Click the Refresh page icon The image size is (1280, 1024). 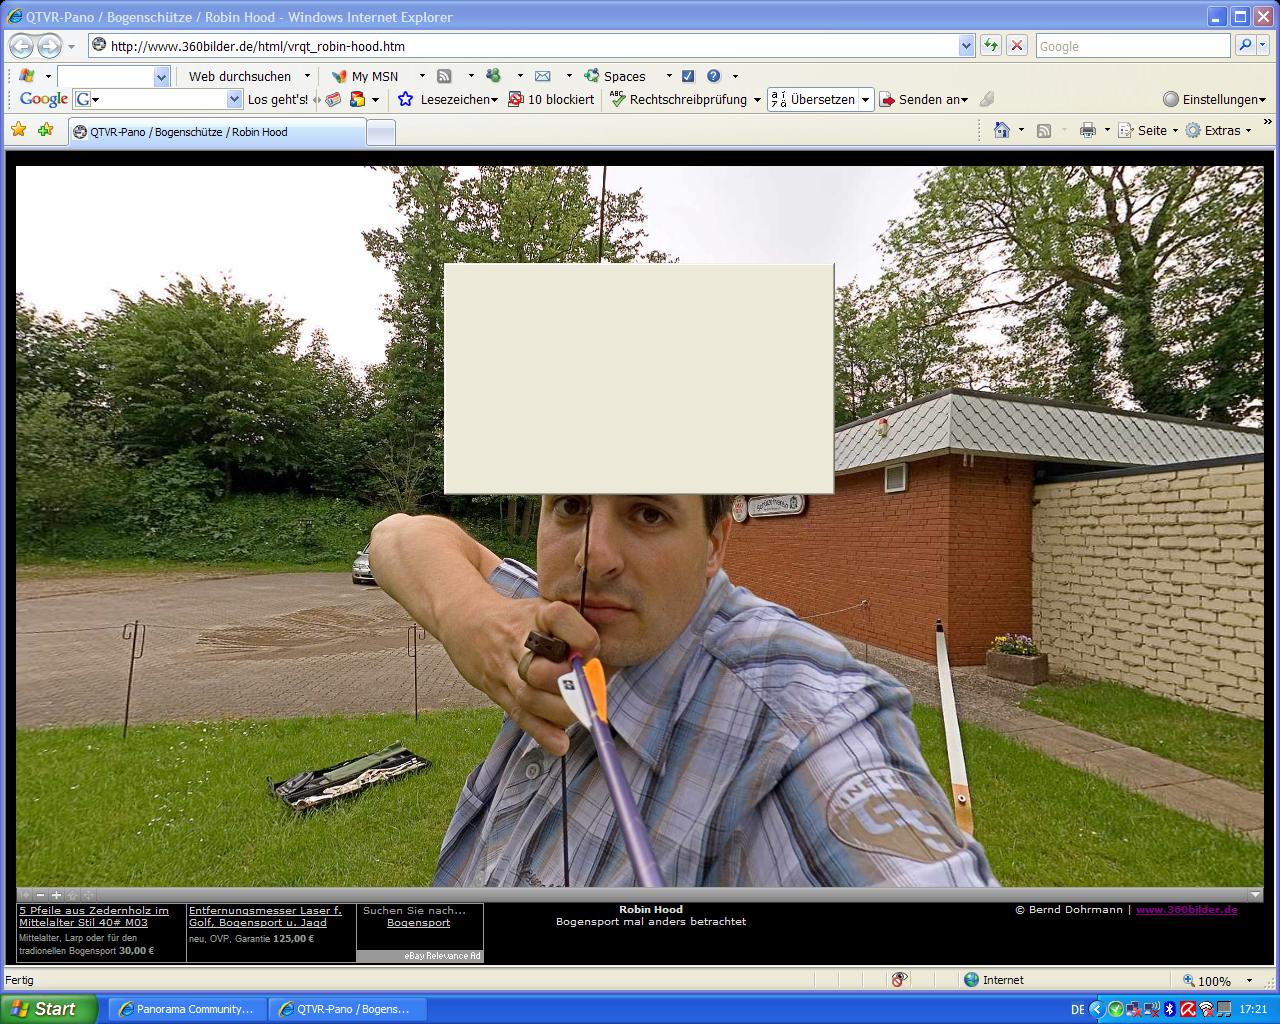coord(990,45)
